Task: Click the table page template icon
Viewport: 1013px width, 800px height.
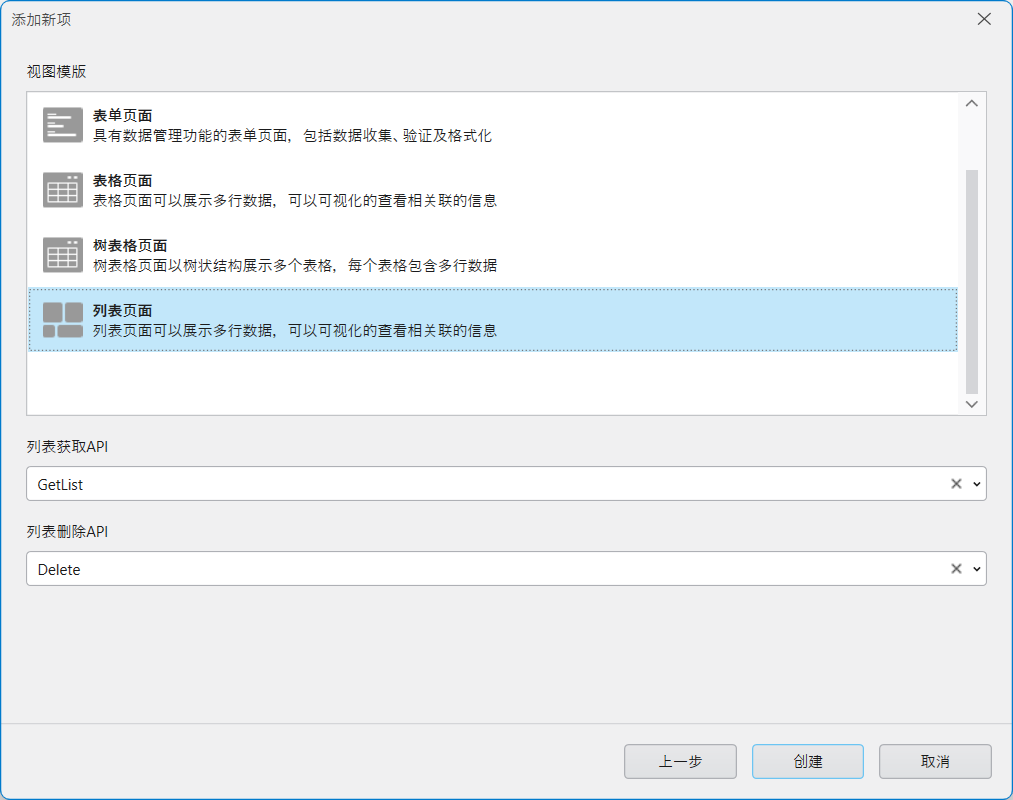Action: (63, 190)
